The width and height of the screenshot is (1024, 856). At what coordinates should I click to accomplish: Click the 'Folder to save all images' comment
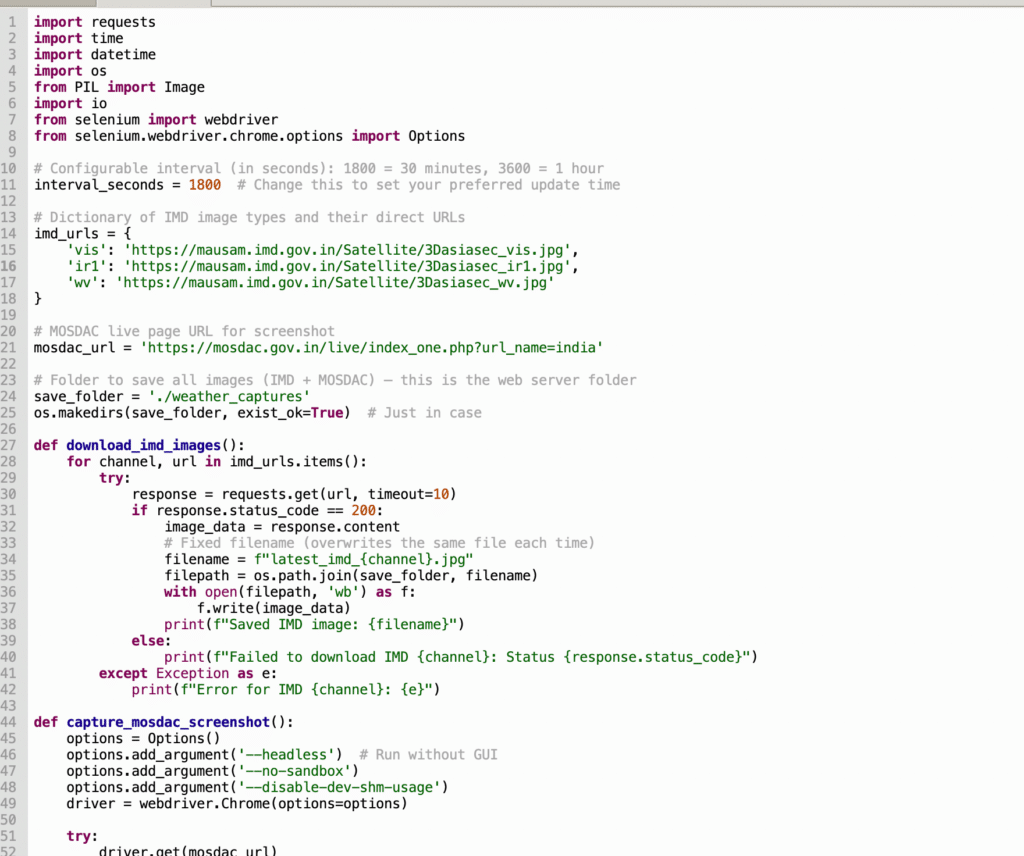point(335,381)
